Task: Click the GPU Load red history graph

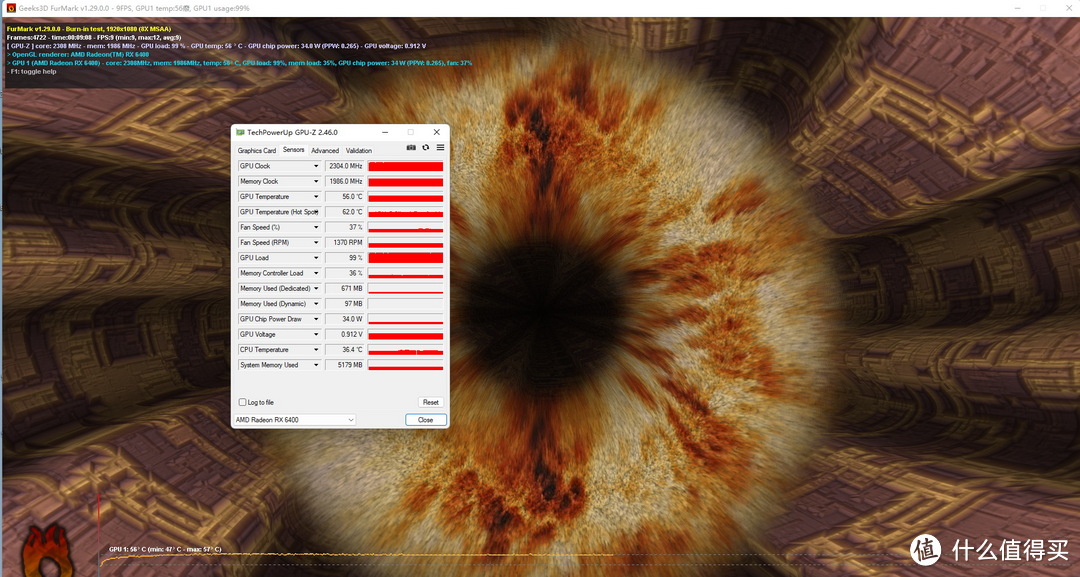Action: [406, 258]
